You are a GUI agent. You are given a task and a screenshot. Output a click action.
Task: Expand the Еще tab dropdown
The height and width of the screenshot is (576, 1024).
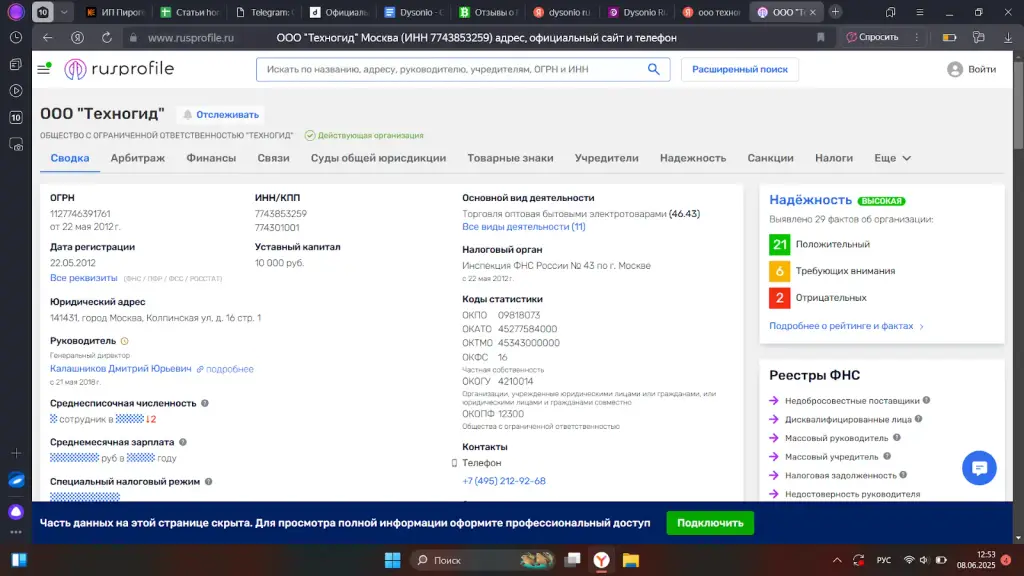point(892,158)
